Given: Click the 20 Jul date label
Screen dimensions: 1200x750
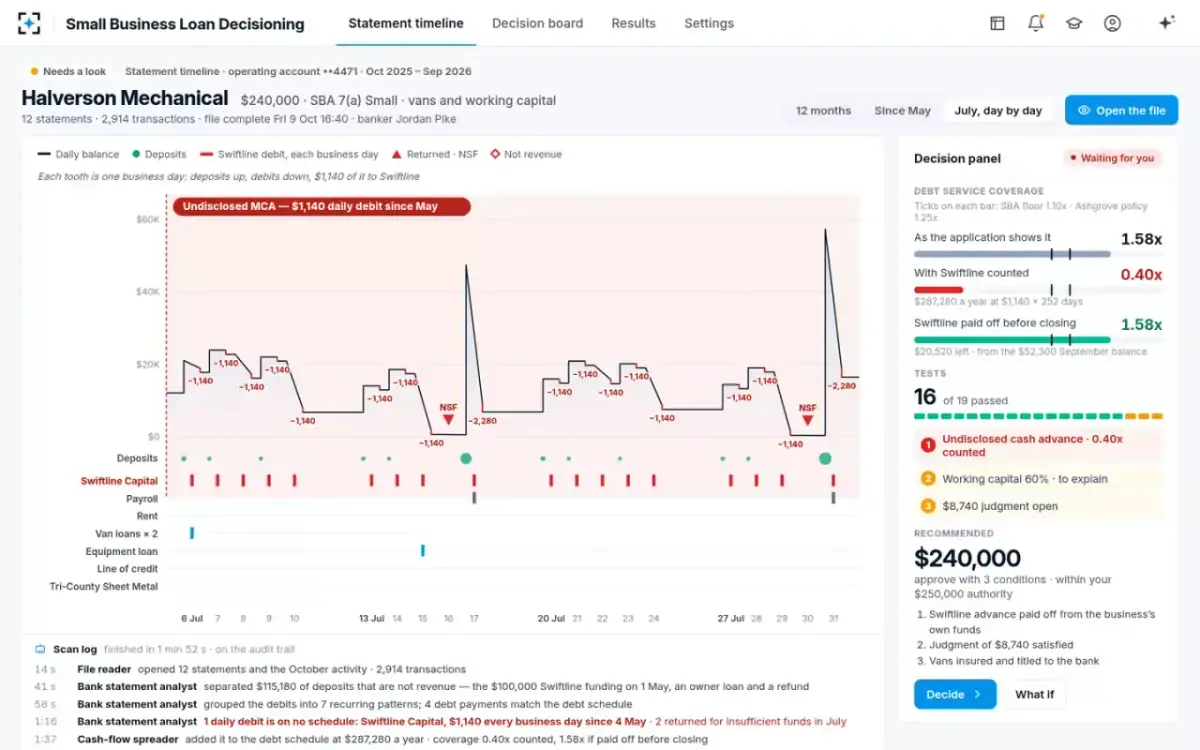Looking at the screenshot, I should (x=551, y=619).
